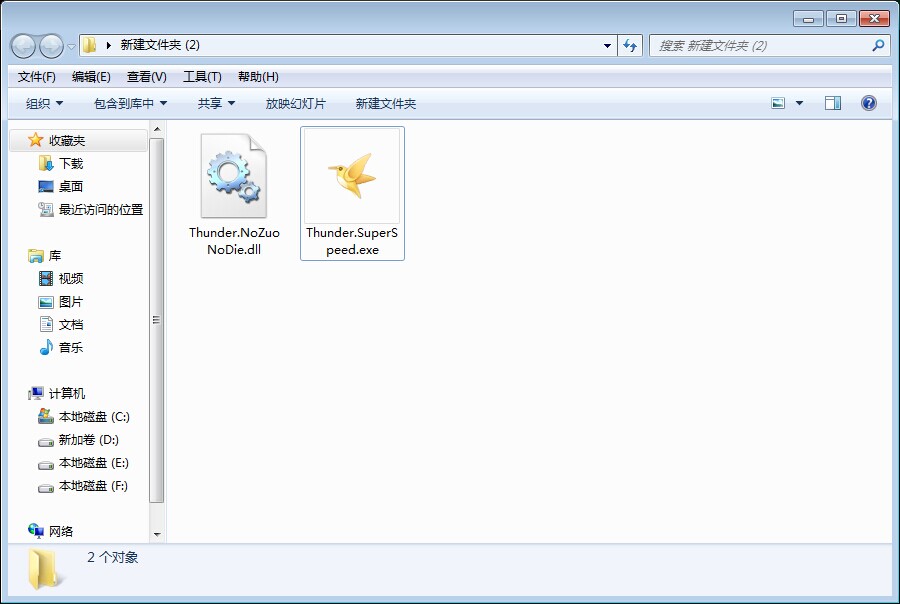The image size is (900, 604).
Task: Click the 桌面 monitor icon
Action: (x=46, y=187)
